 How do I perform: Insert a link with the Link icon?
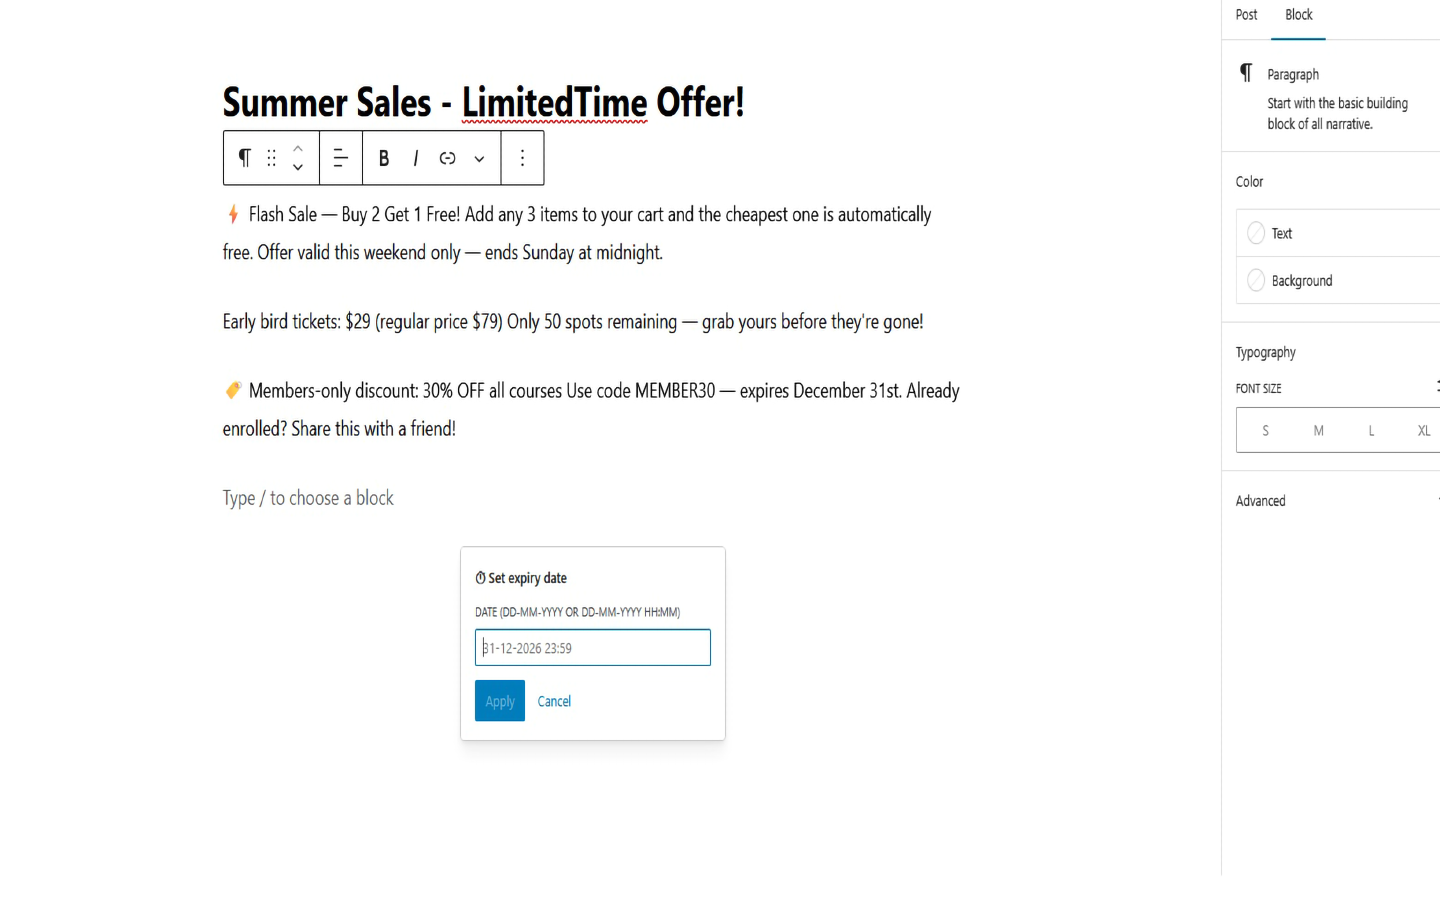coord(447,158)
